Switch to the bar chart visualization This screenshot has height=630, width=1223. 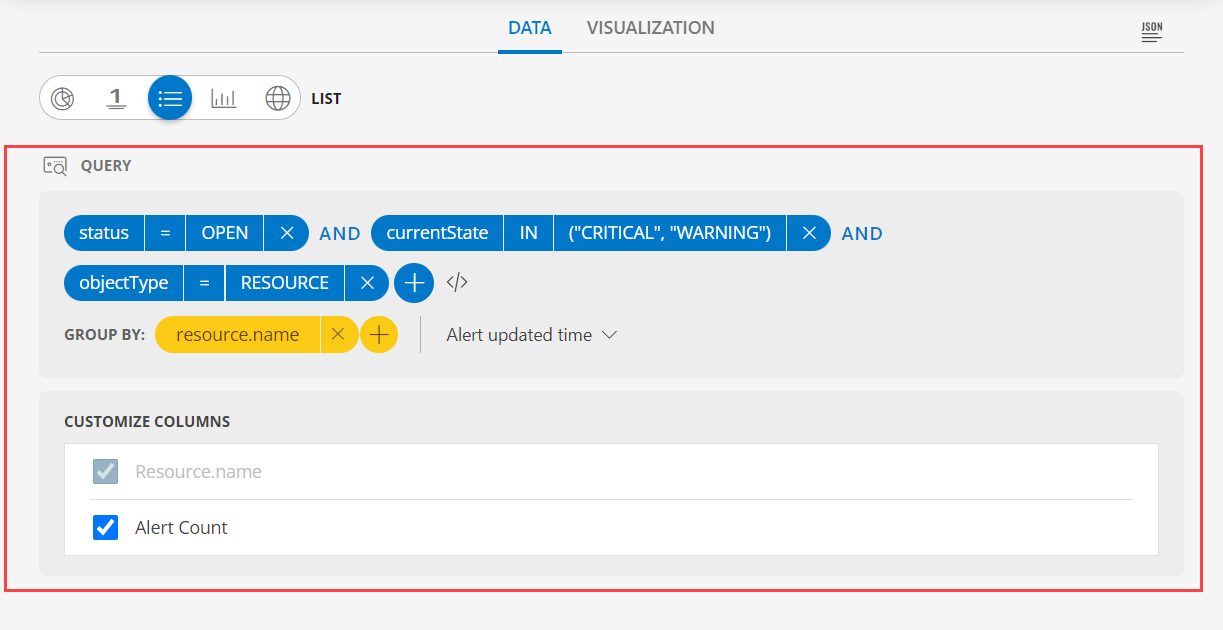[x=223, y=98]
